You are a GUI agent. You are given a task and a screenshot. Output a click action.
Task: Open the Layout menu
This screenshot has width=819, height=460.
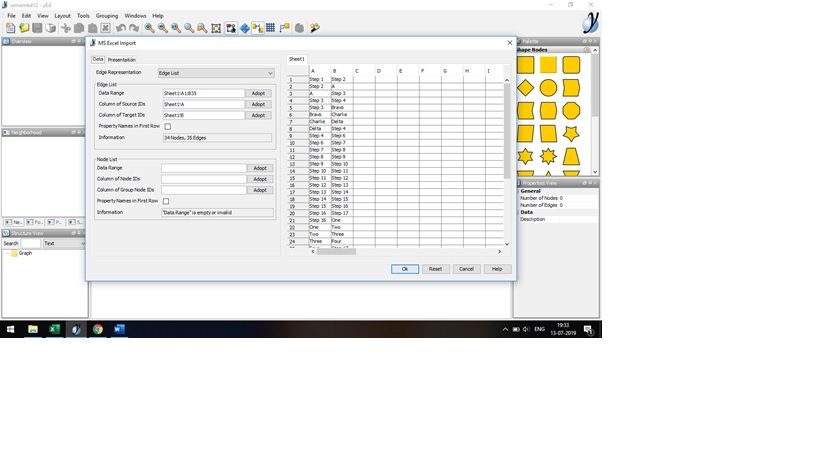(62, 16)
